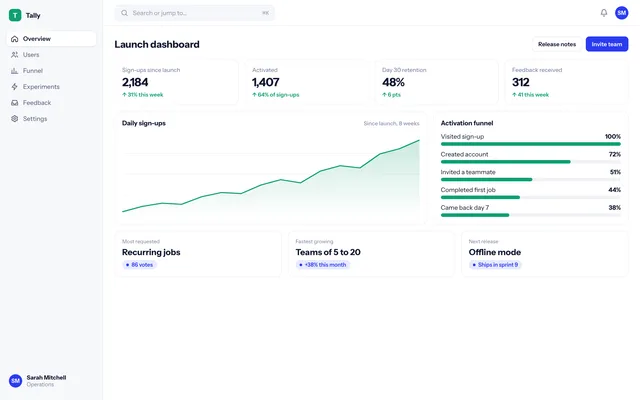Open the SM avatar in top bar
640x400 pixels.
coord(621,13)
